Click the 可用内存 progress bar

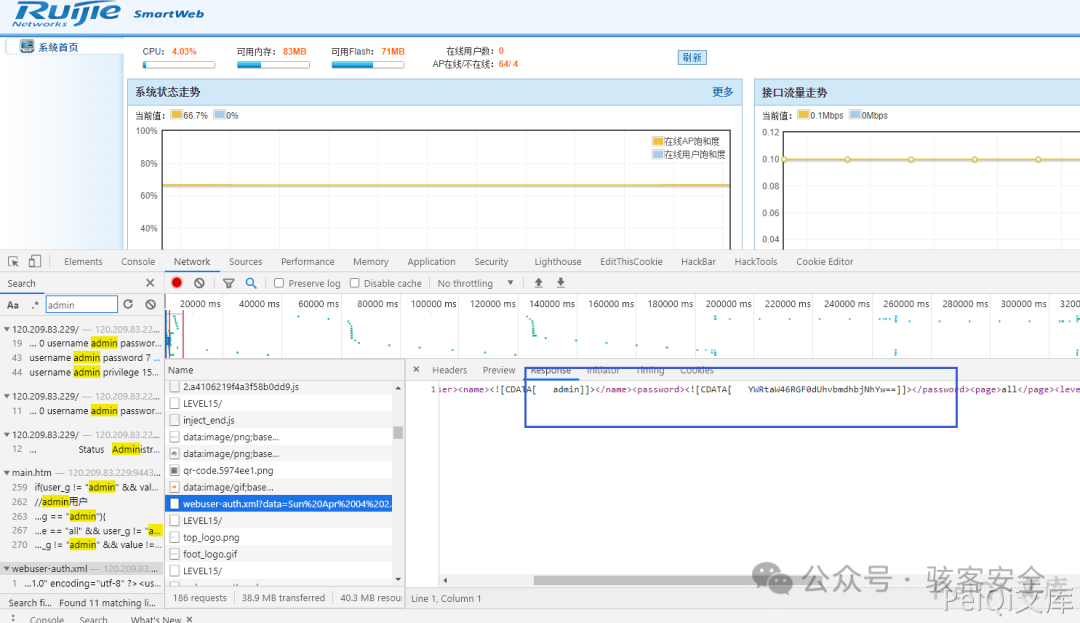pos(273,65)
